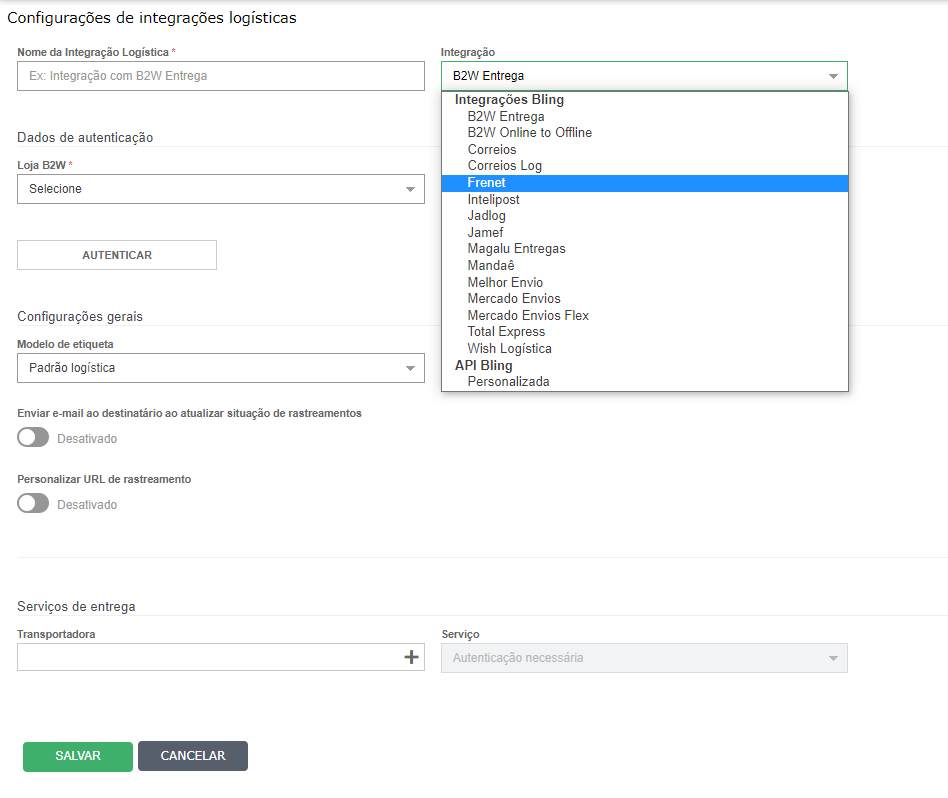Click the Transportadora text input
The width and height of the screenshot is (948, 798).
point(205,657)
